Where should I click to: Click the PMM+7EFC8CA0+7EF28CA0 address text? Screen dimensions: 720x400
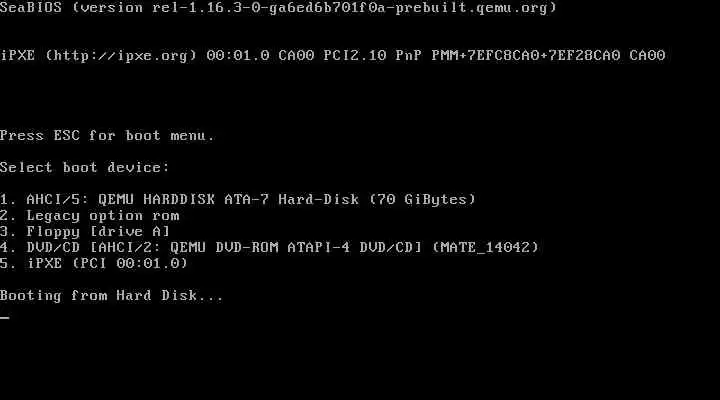526,56
